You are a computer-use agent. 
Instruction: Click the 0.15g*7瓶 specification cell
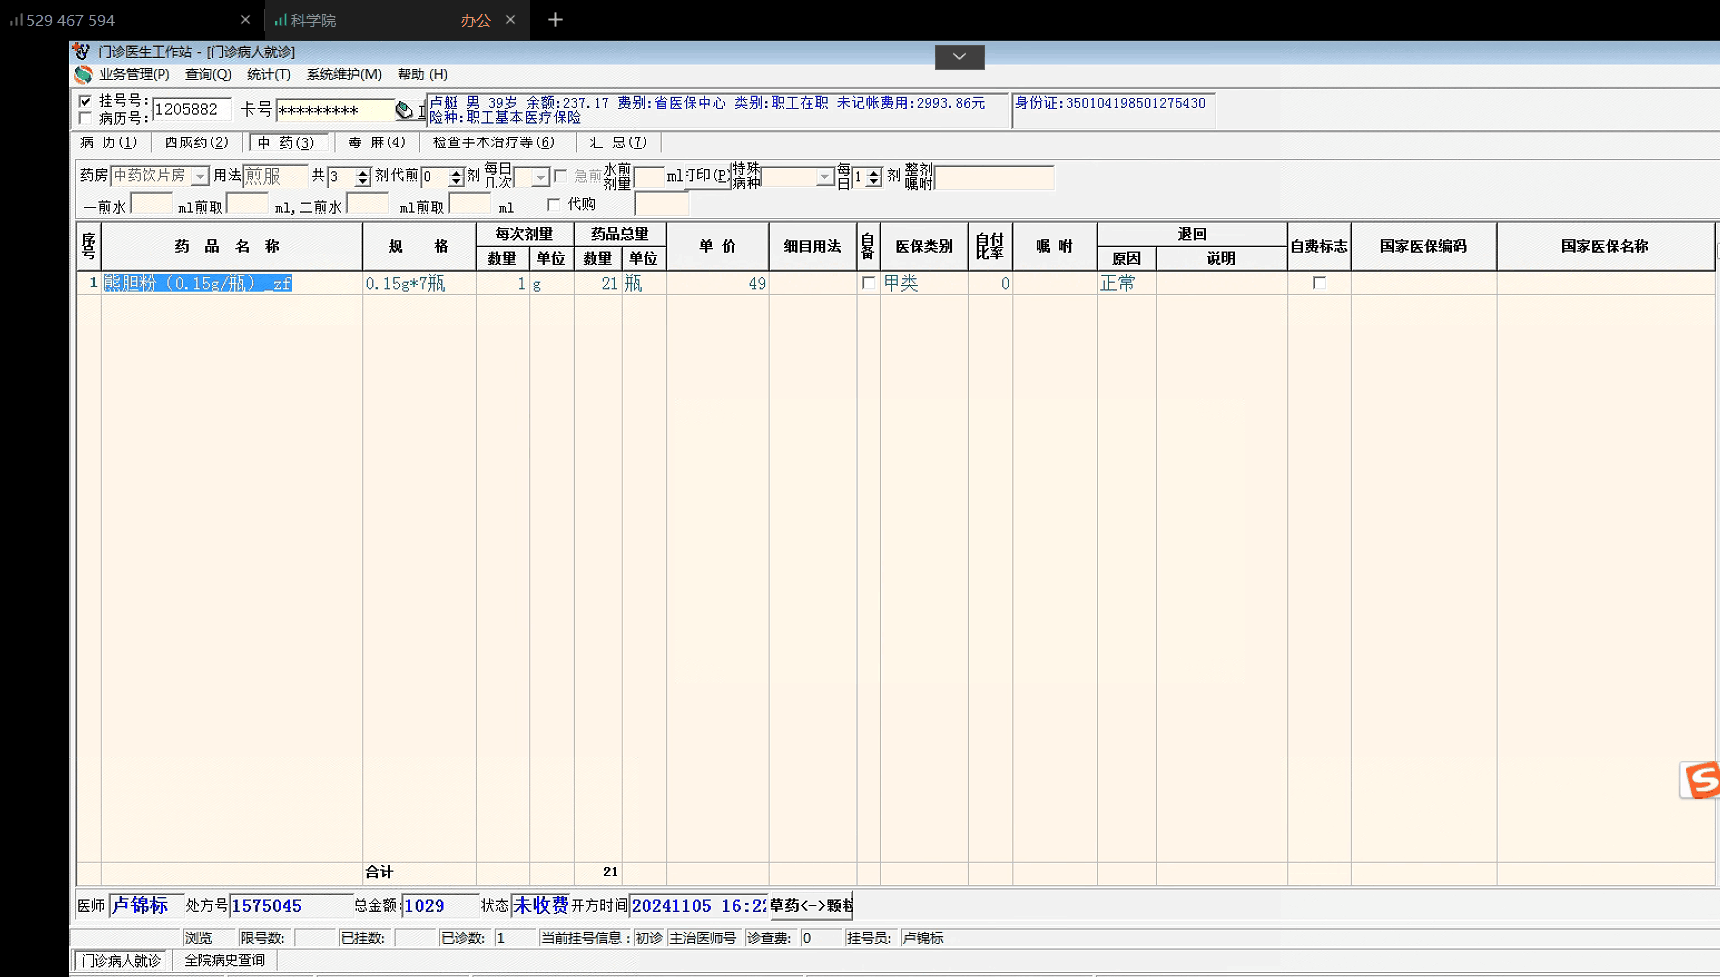(x=419, y=284)
